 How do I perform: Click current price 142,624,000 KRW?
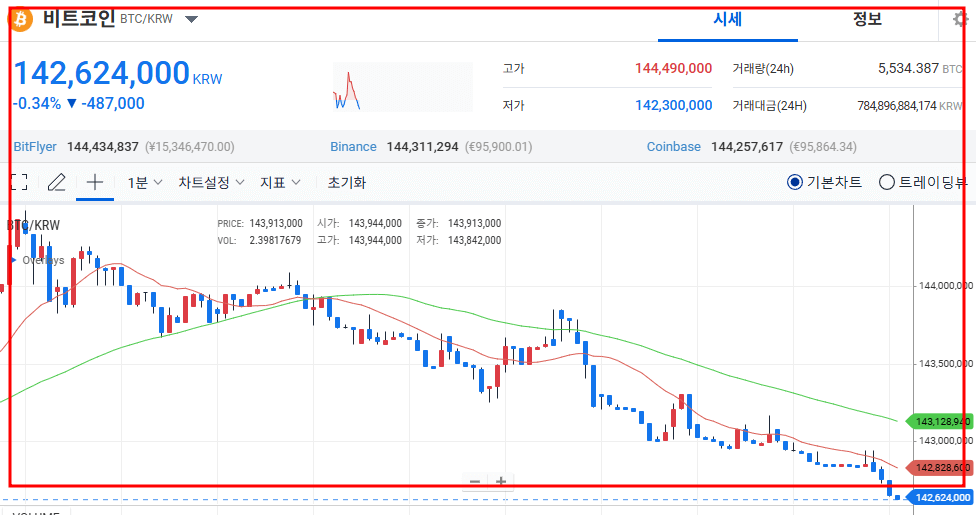pos(118,73)
